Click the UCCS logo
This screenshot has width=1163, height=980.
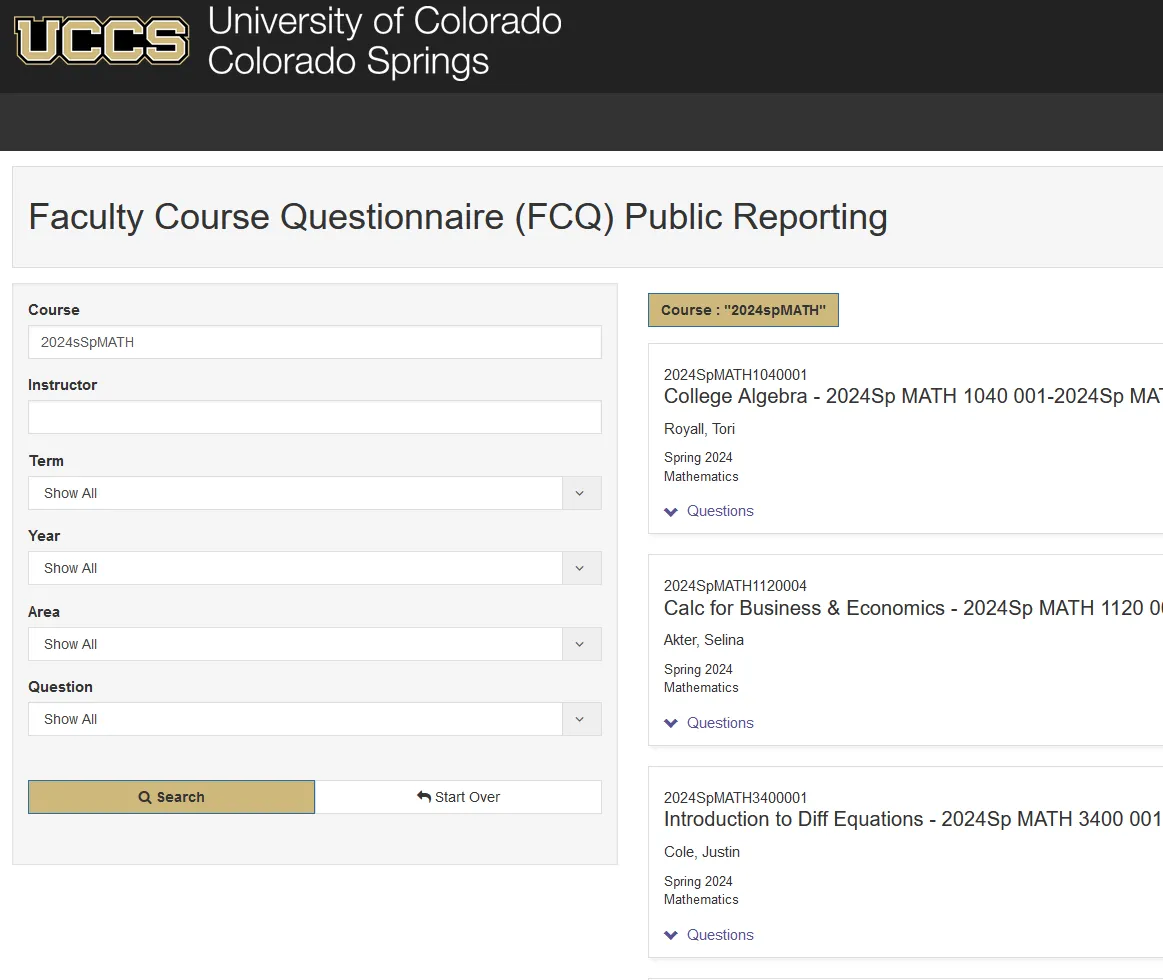tap(99, 43)
